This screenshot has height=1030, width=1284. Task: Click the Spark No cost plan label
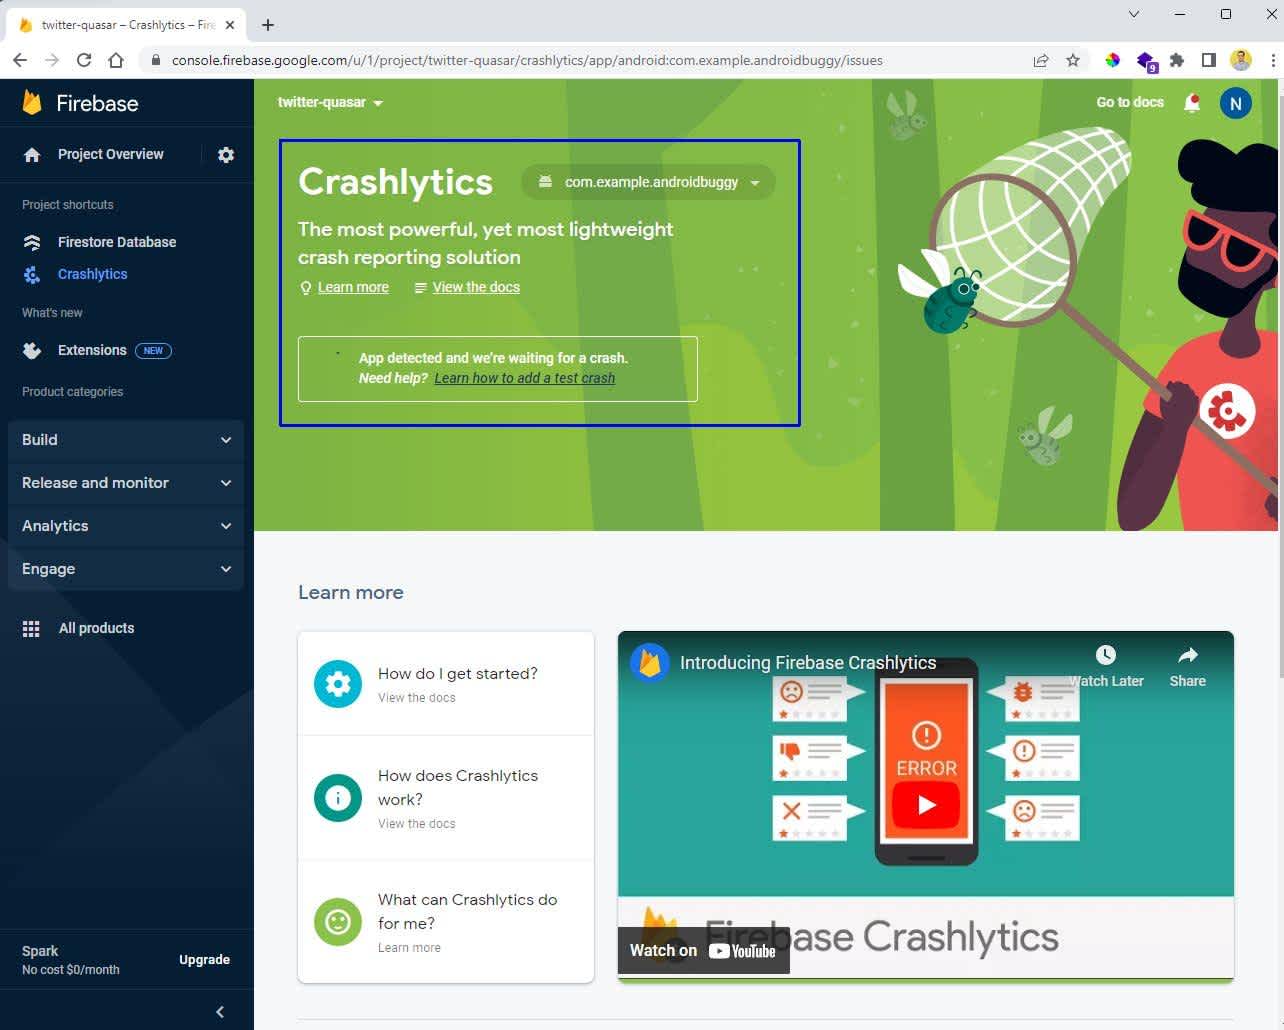(71, 960)
